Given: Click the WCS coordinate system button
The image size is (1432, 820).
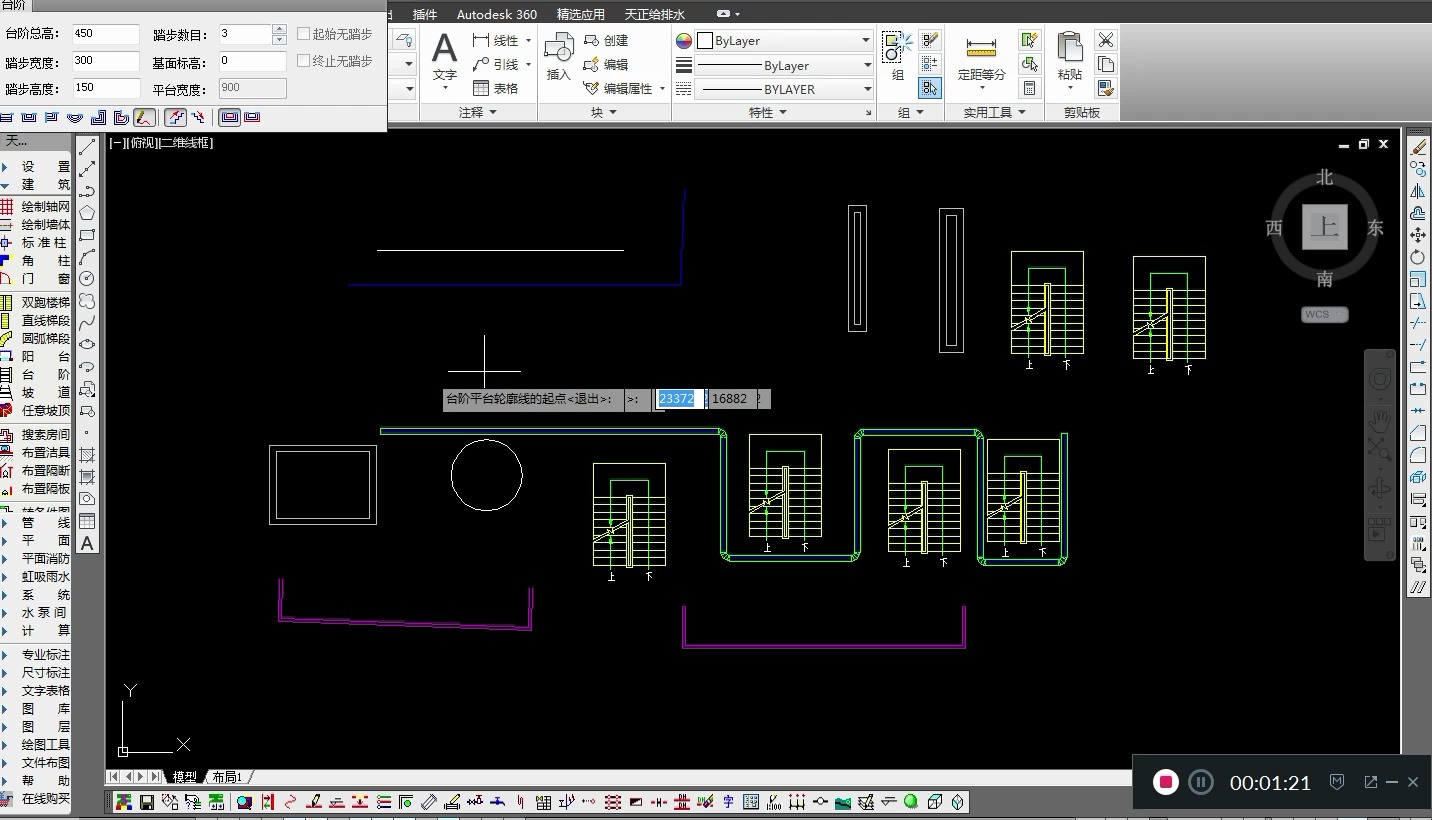Looking at the screenshot, I should tap(1325, 314).
